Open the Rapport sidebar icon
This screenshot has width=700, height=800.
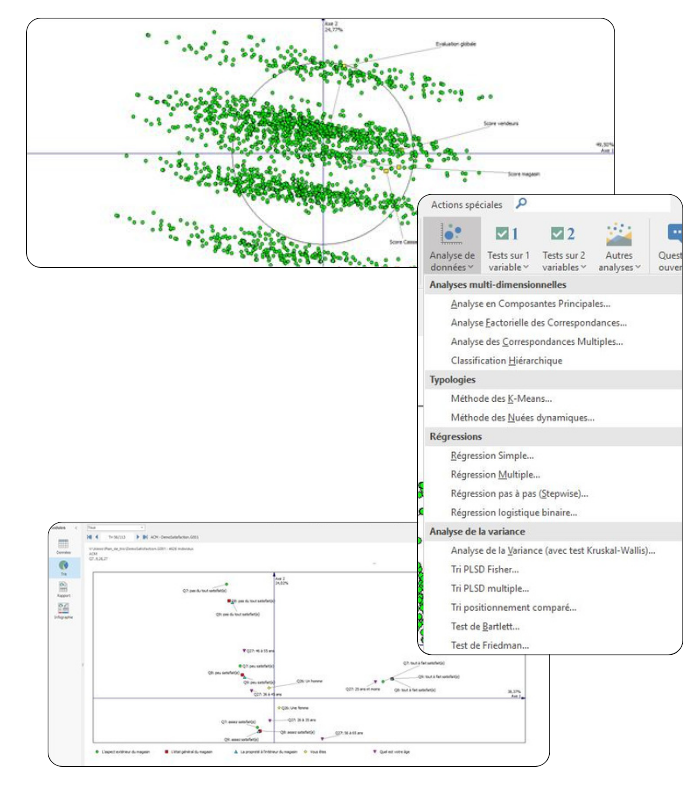point(63,588)
